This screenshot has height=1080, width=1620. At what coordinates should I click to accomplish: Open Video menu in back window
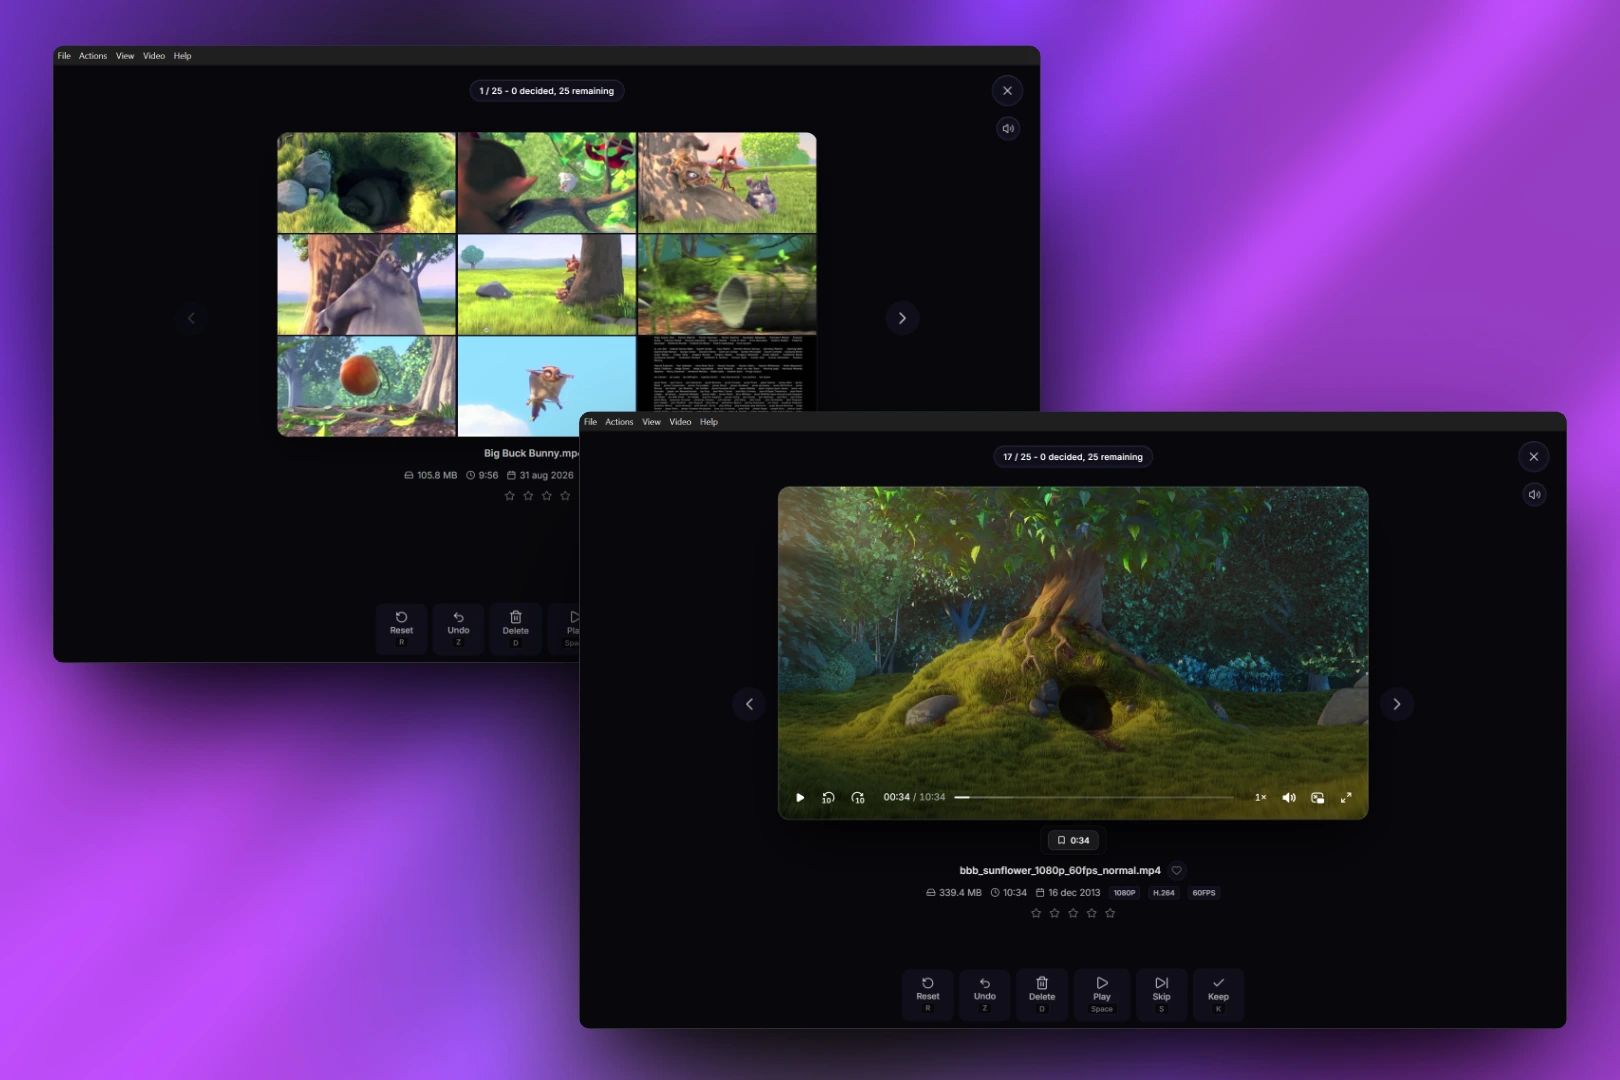pos(154,56)
